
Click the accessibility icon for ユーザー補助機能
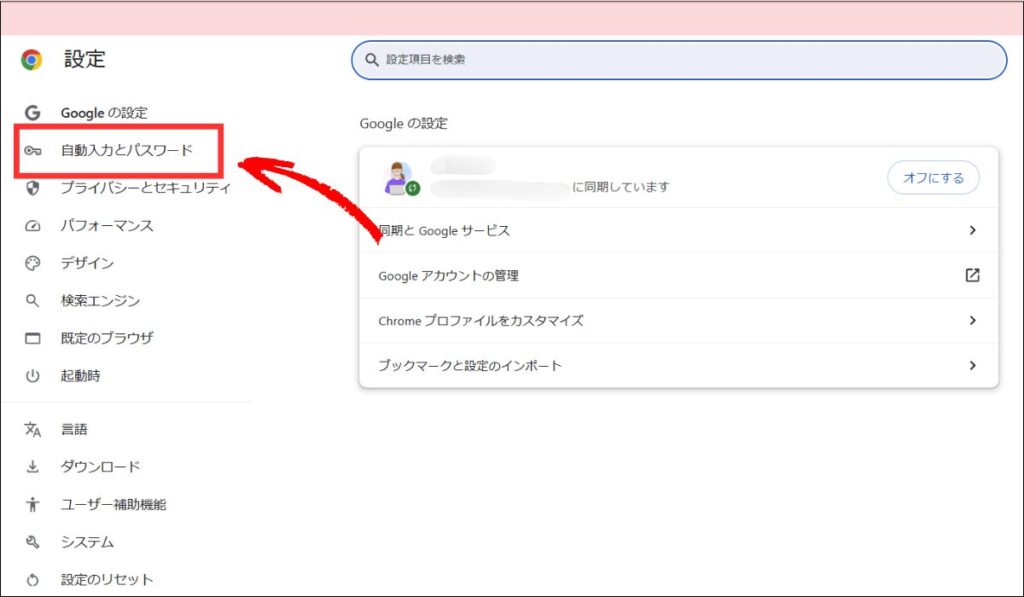[x=33, y=504]
